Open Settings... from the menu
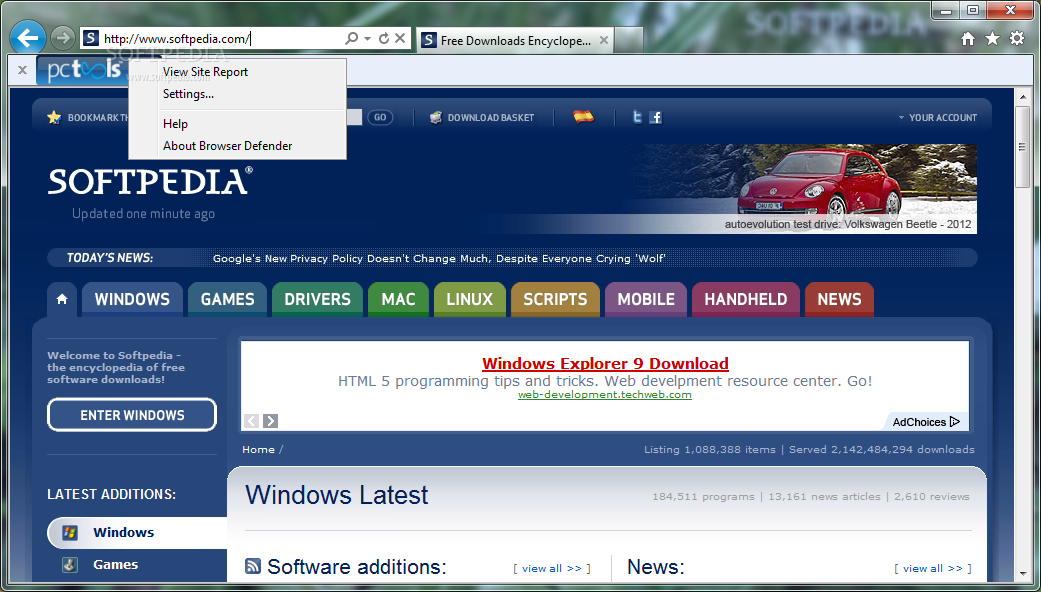1041x592 pixels. [x=189, y=94]
